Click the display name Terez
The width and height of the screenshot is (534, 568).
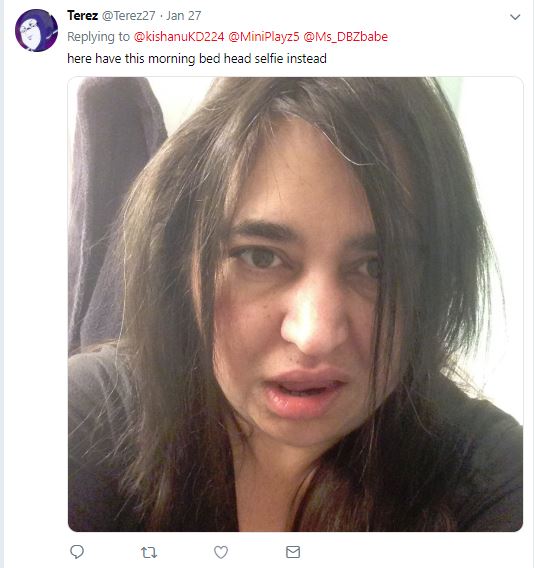[x=83, y=16]
